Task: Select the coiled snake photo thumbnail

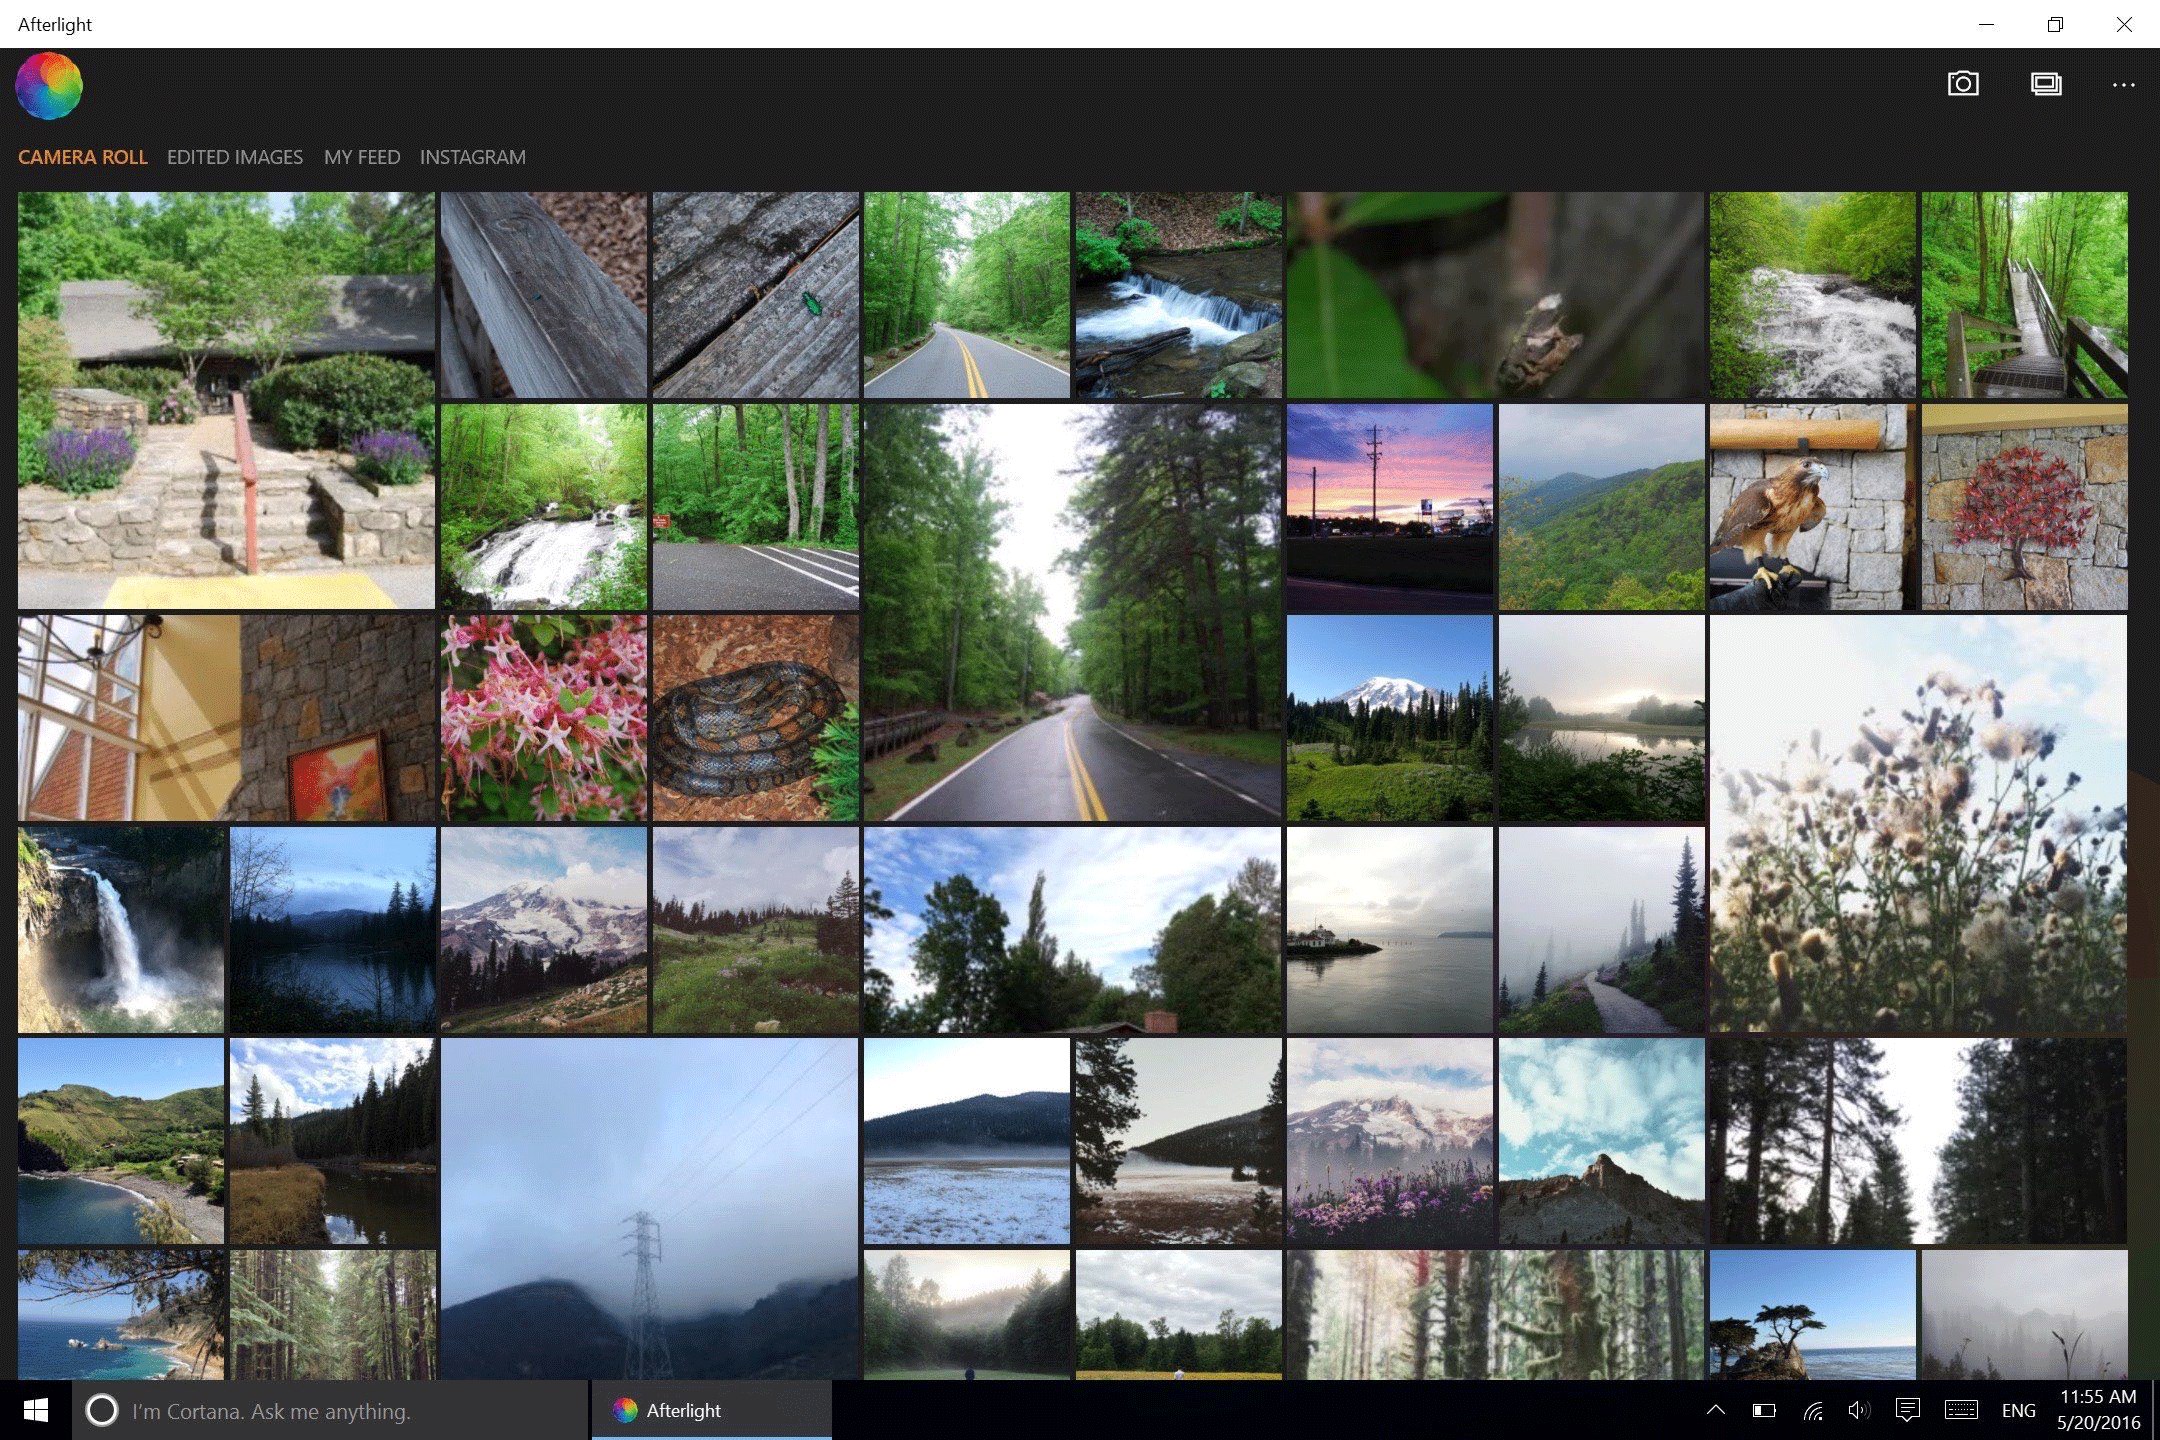Action: pyautogui.click(x=755, y=716)
